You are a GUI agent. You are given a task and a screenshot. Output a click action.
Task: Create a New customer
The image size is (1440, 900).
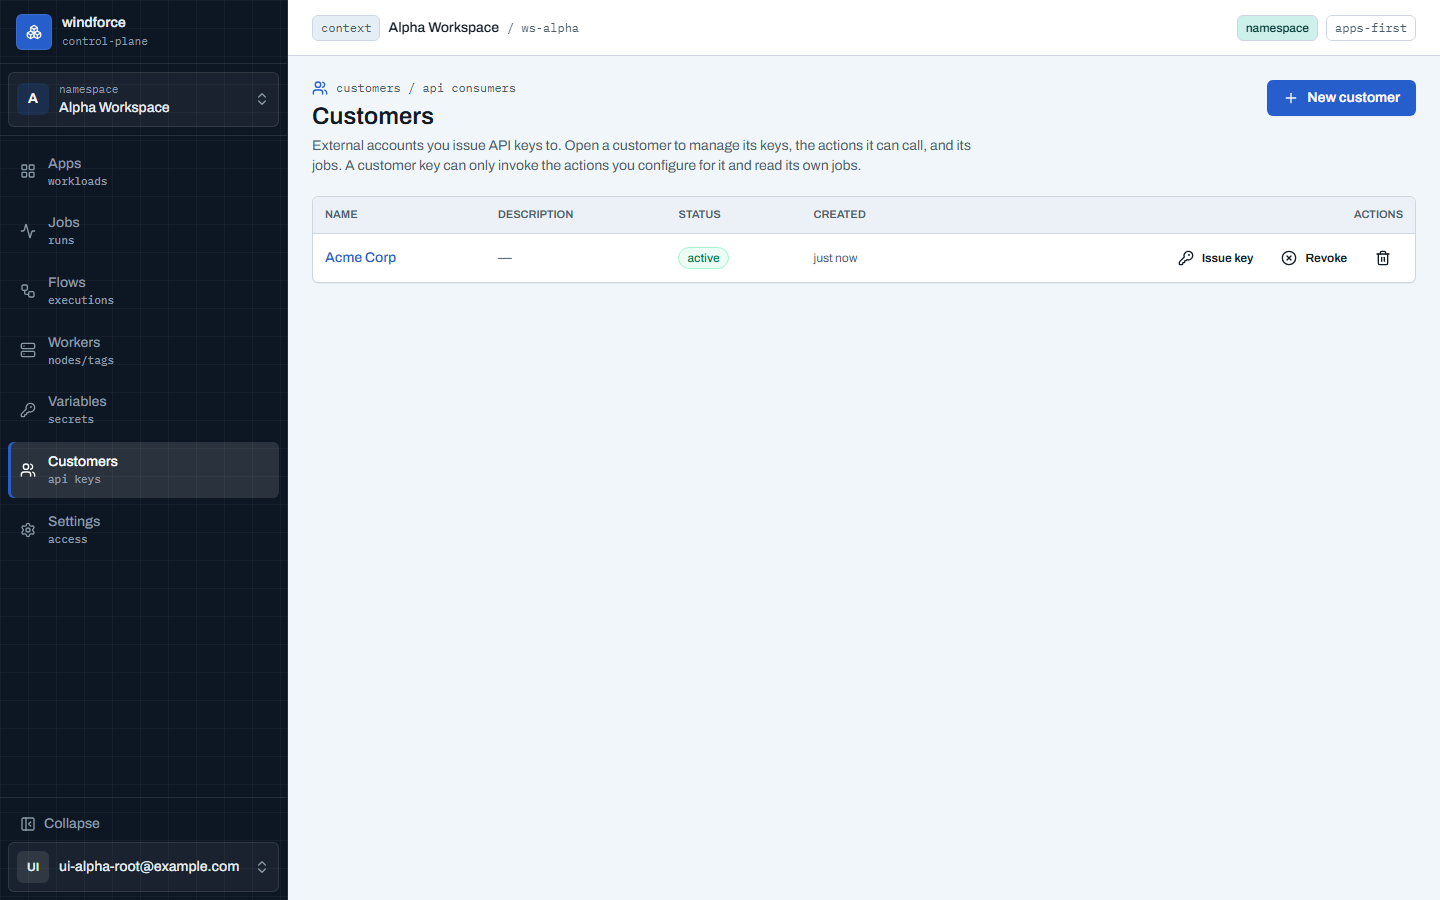pos(1341,98)
